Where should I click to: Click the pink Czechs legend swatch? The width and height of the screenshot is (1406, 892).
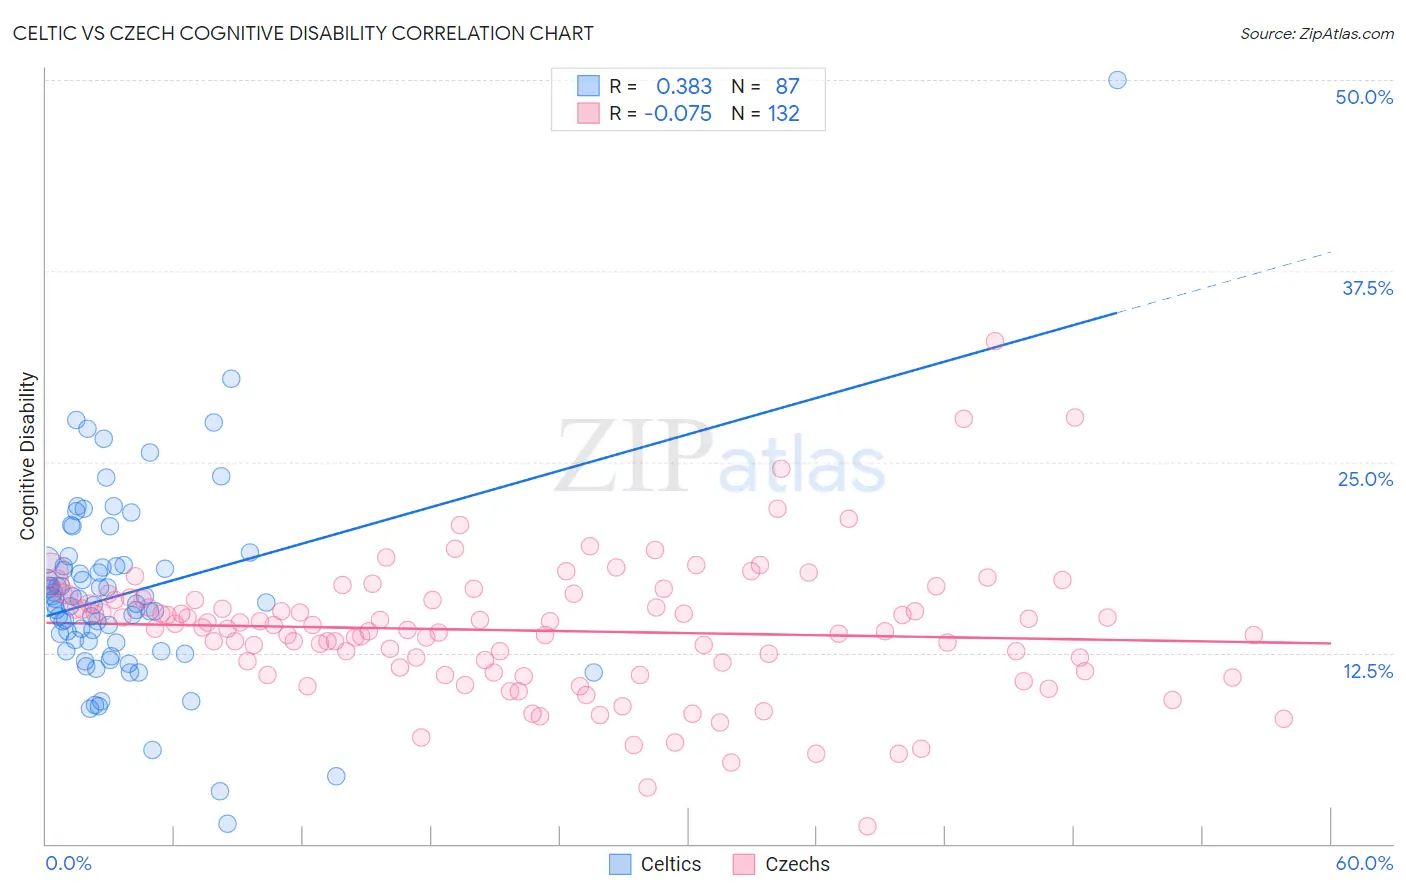(x=743, y=864)
